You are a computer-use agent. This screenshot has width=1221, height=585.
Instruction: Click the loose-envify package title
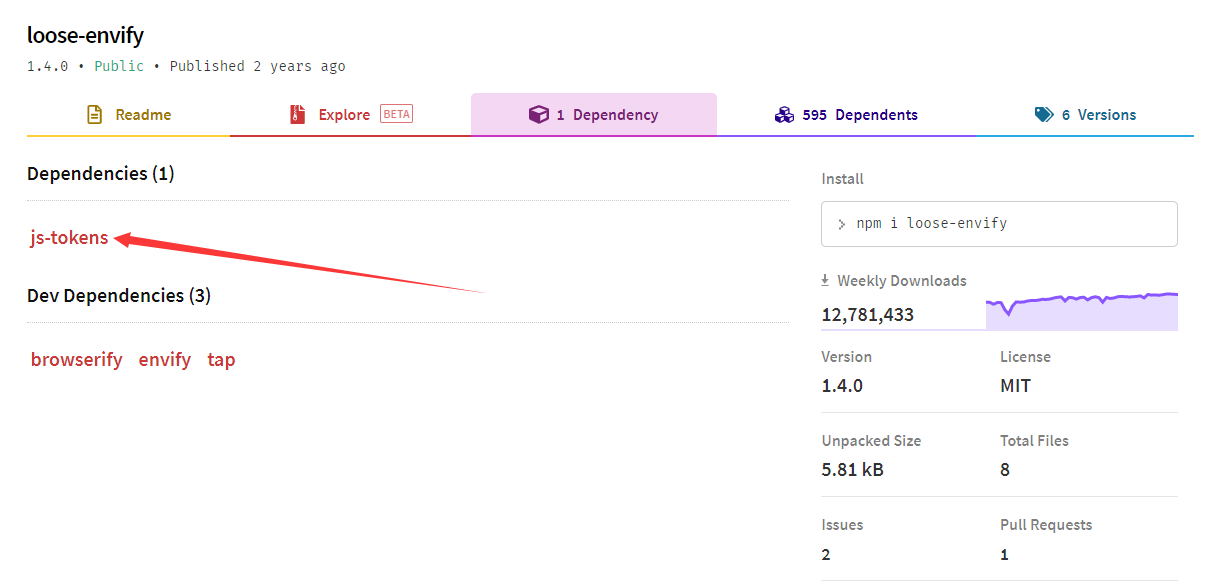coord(86,35)
